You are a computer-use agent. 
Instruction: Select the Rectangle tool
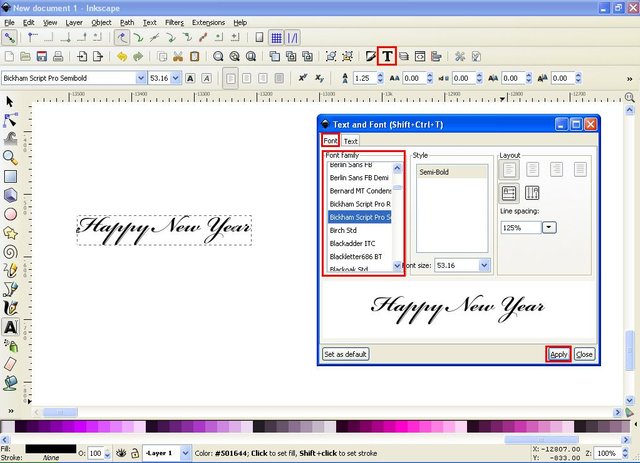coord(10,176)
